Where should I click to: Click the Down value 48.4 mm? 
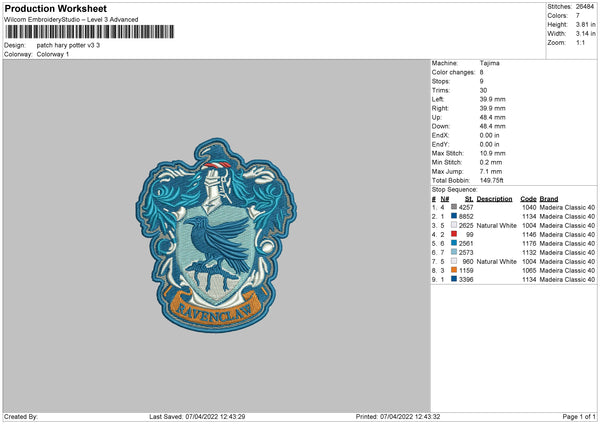pyautogui.click(x=492, y=126)
